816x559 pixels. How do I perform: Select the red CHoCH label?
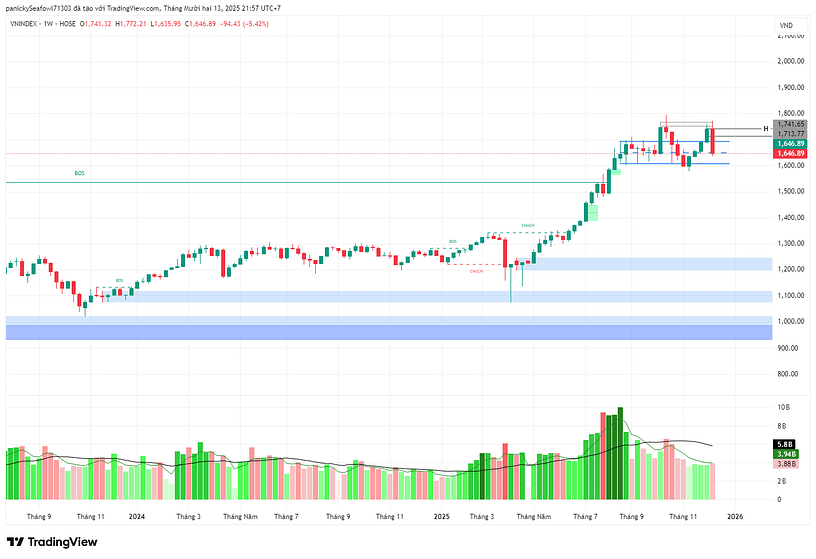coord(476,271)
